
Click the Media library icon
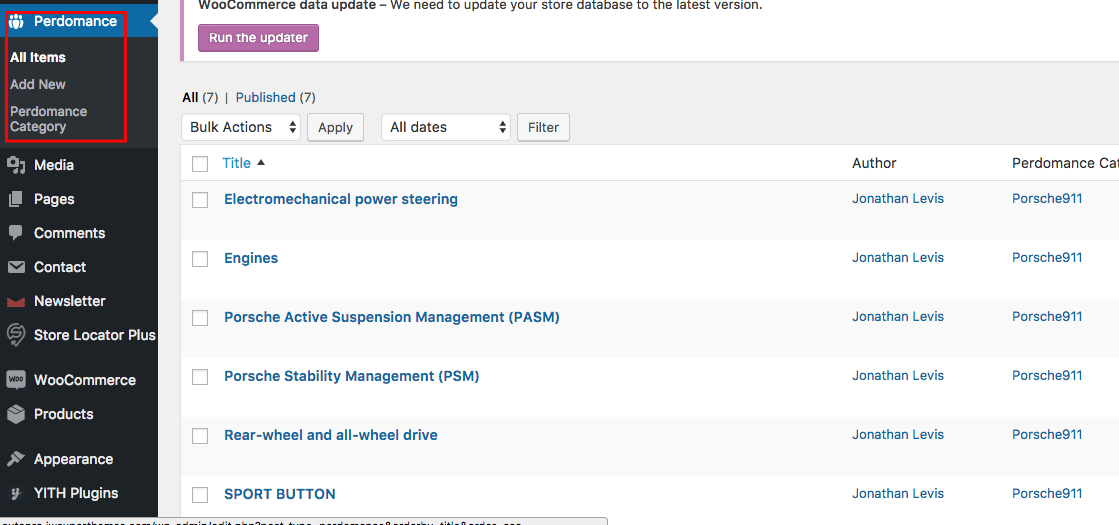click(16, 165)
